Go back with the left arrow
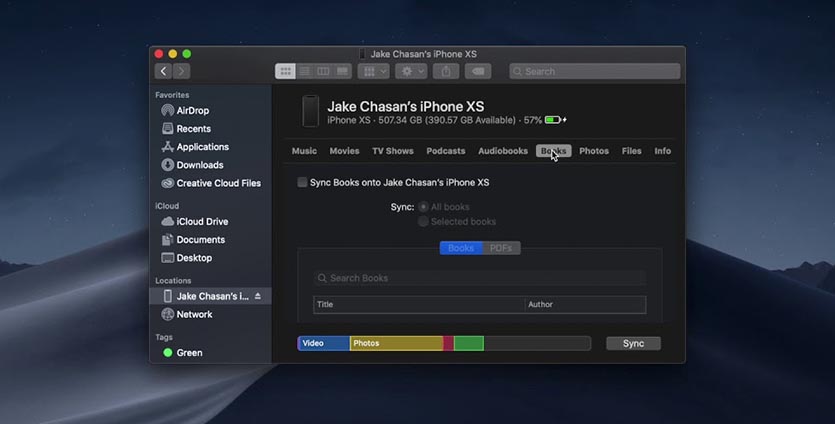 (163, 71)
